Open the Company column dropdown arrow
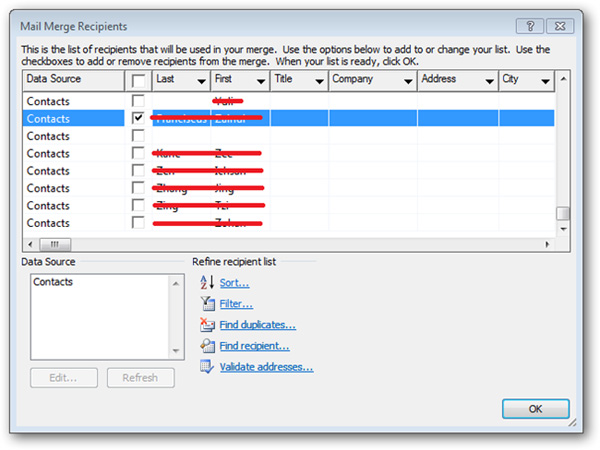The width and height of the screenshot is (600, 450). pos(408,81)
